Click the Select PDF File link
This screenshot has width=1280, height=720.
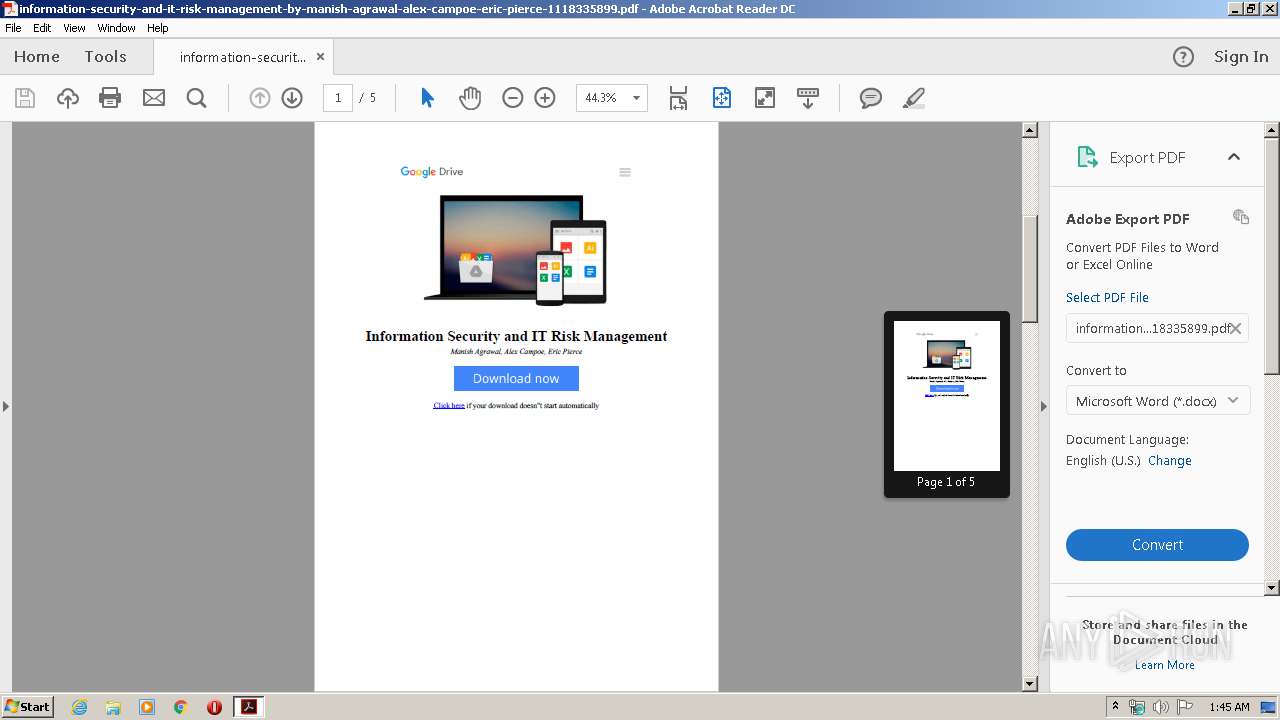click(x=1107, y=298)
